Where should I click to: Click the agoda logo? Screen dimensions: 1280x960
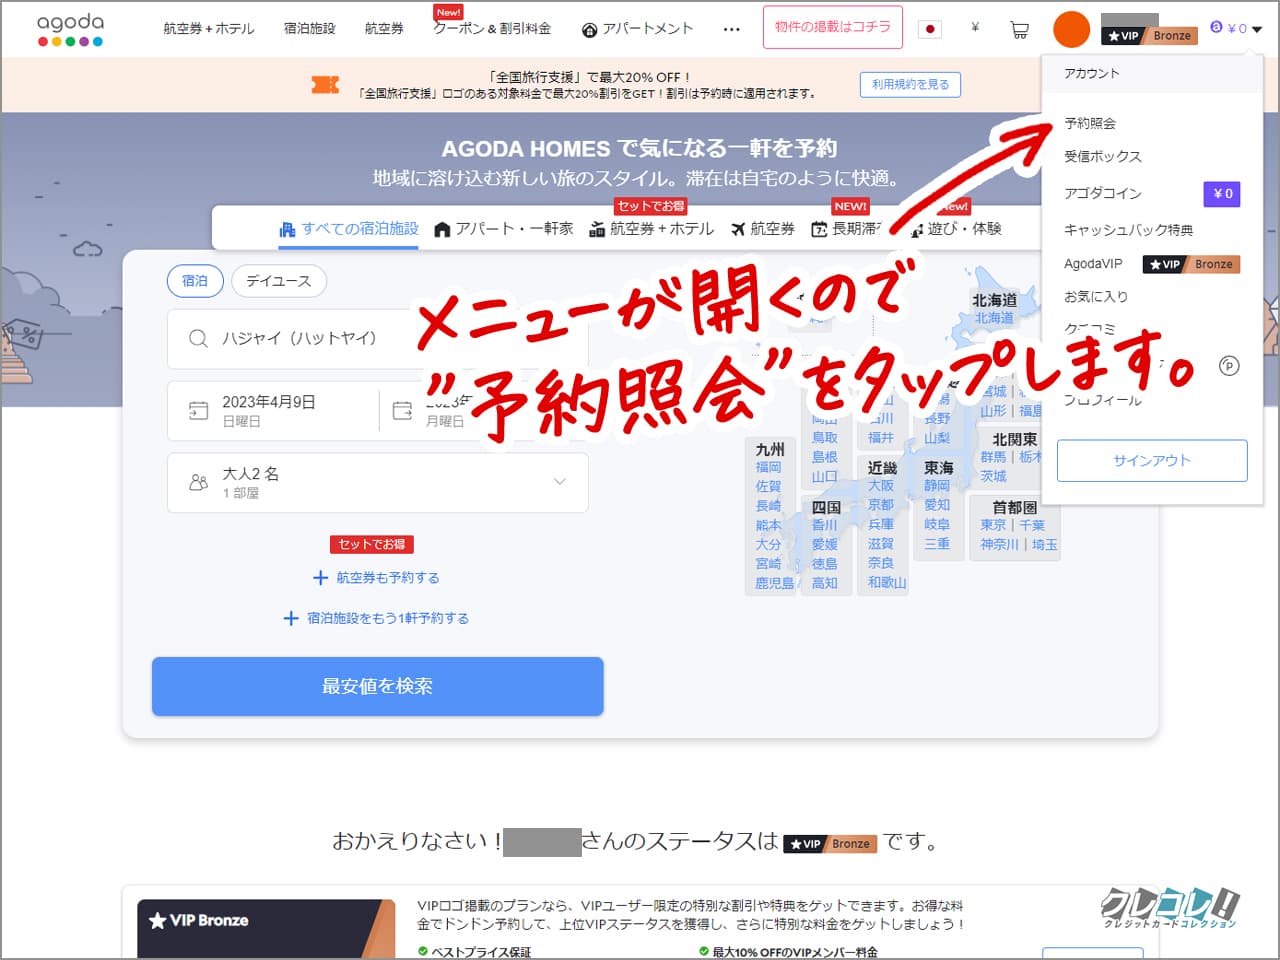(70, 29)
